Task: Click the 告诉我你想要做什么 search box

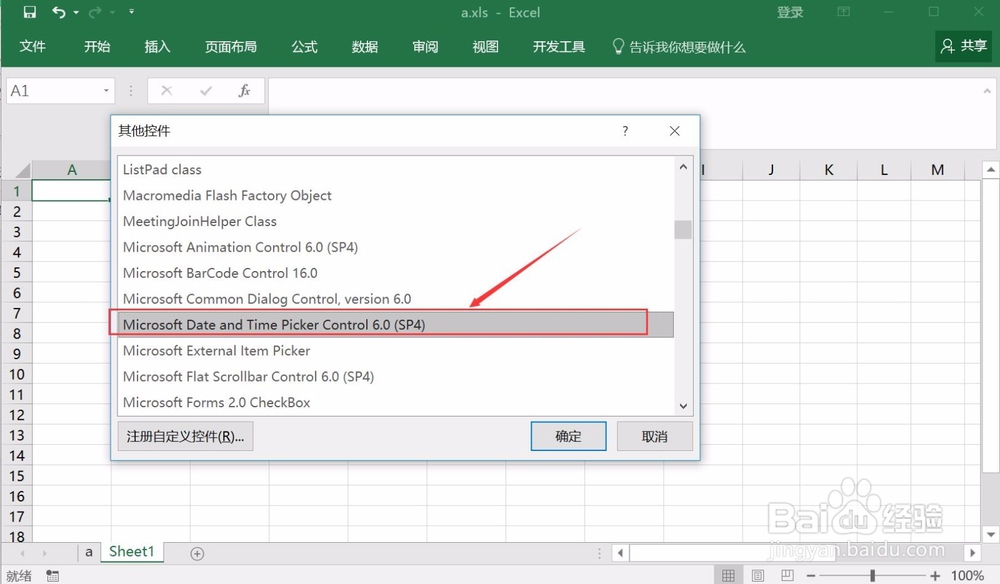Action: [679, 47]
